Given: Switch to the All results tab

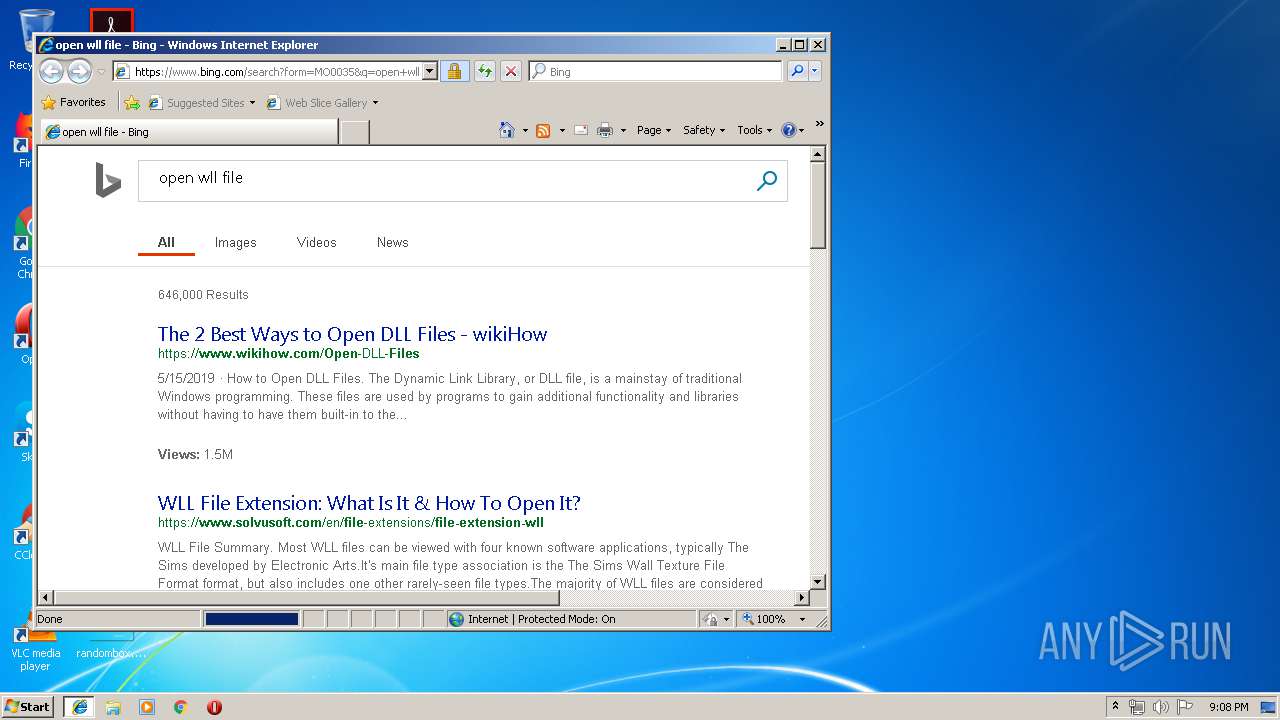Looking at the screenshot, I should pos(166,242).
